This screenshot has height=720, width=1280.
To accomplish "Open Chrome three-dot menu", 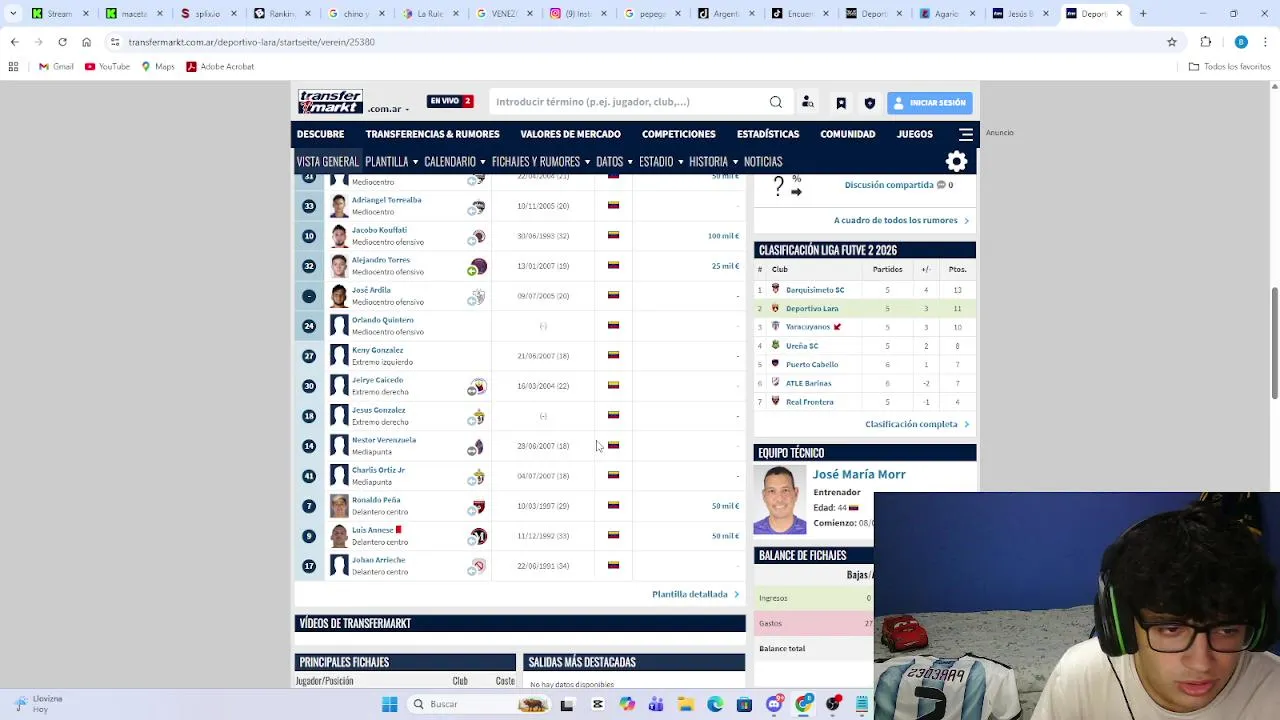I will (x=1266, y=42).
